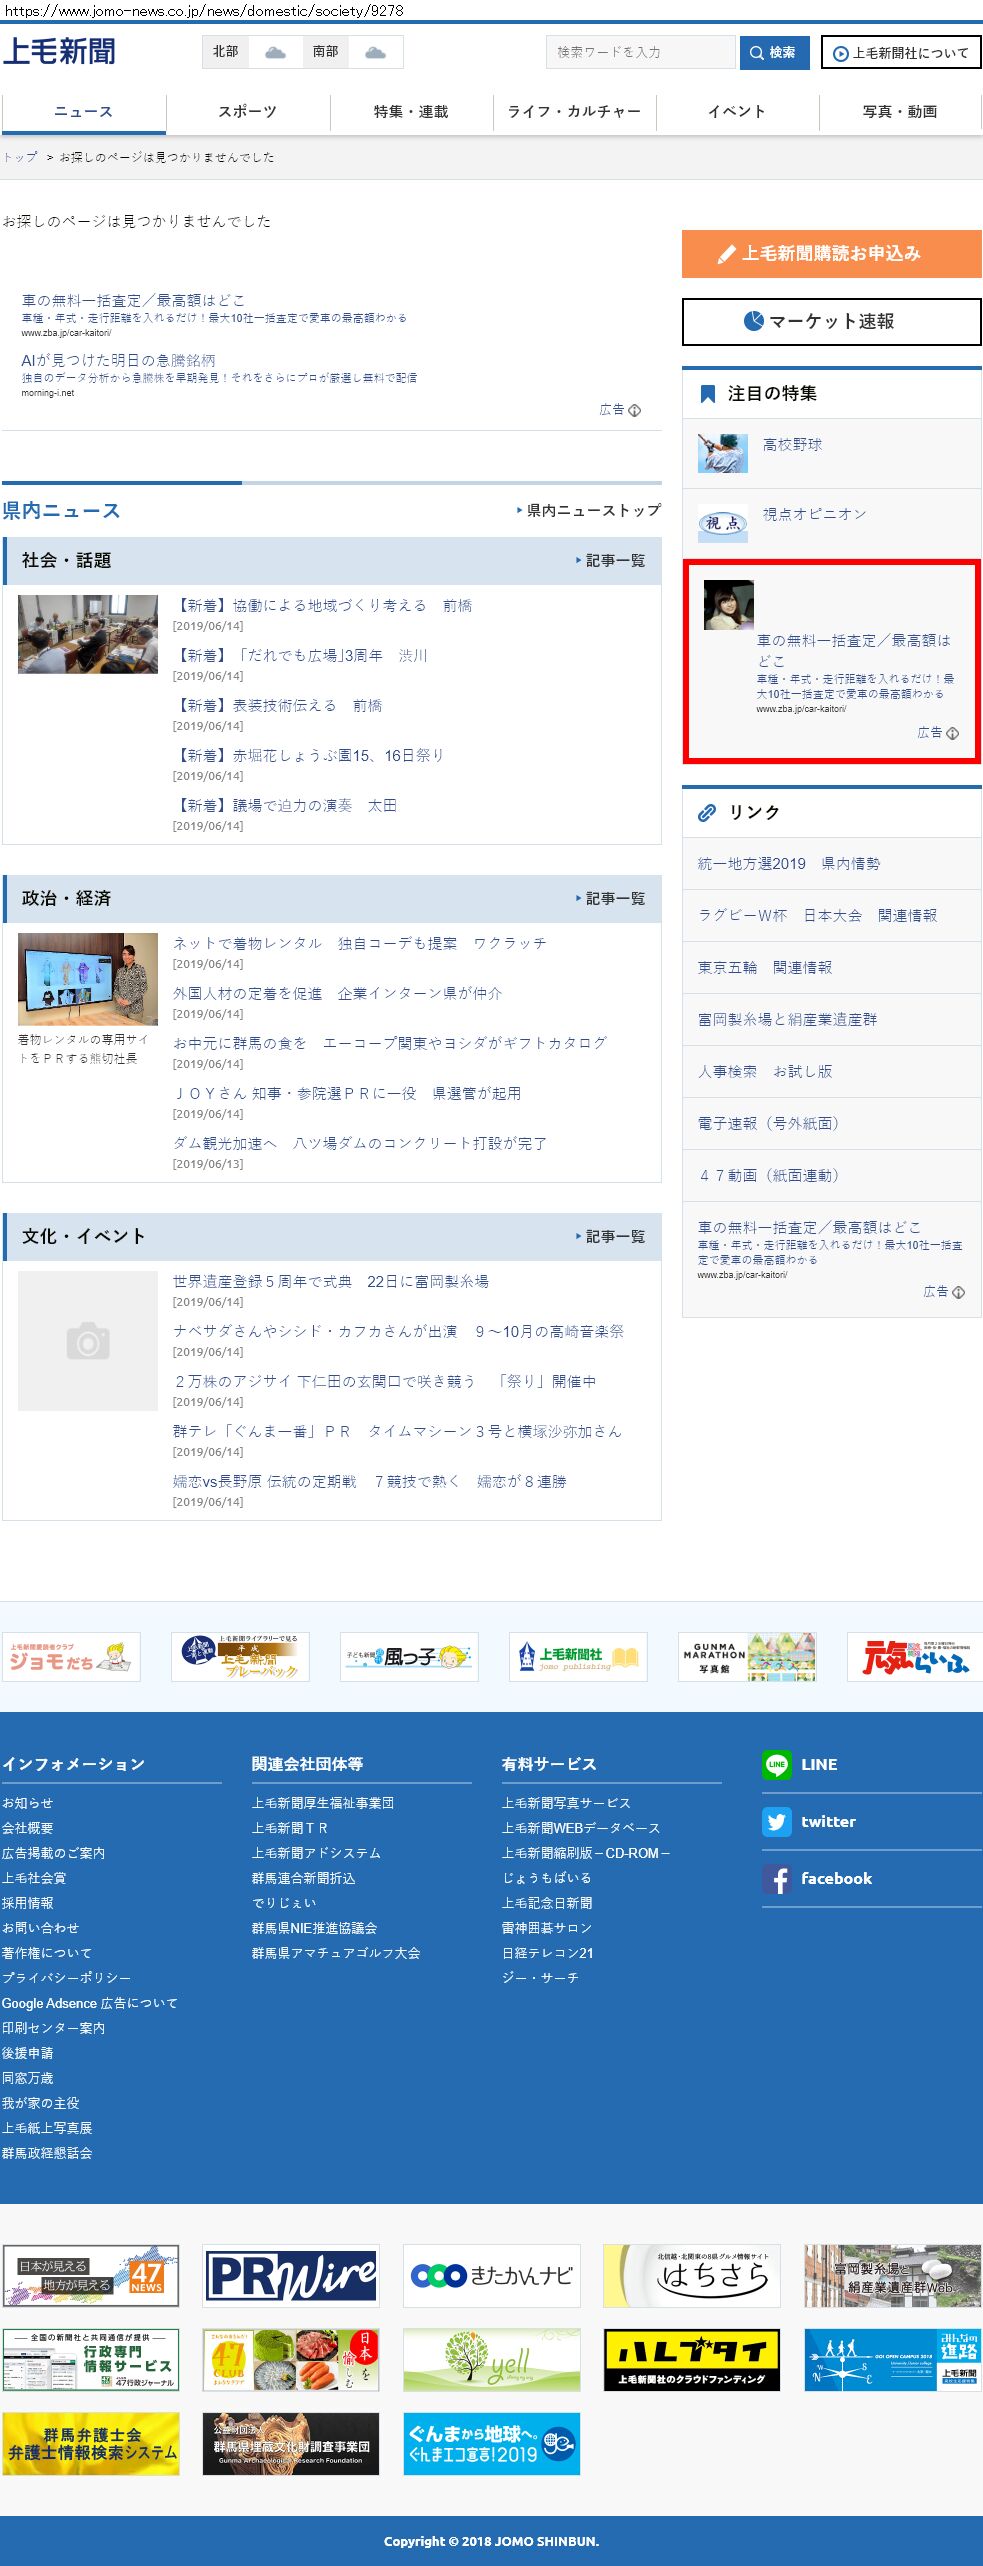Click the 視点 opinion logo icon
The height and width of the screenshot is (2566, 983).
point(722,523)
